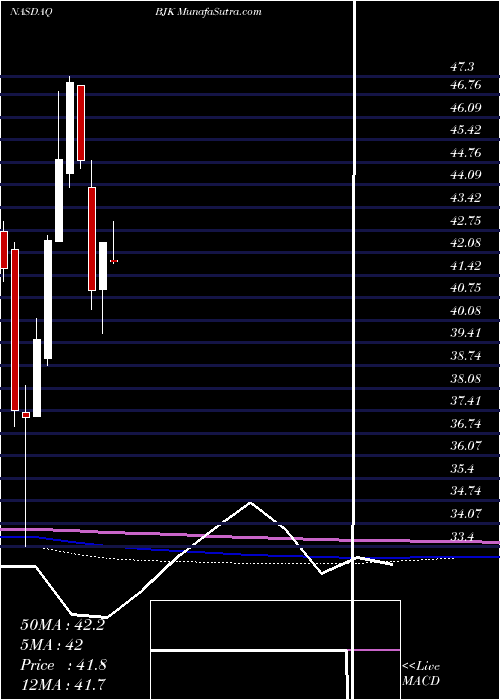
Task: Select the red candlestick at the chart peak
Action: [x=81, y=123]
